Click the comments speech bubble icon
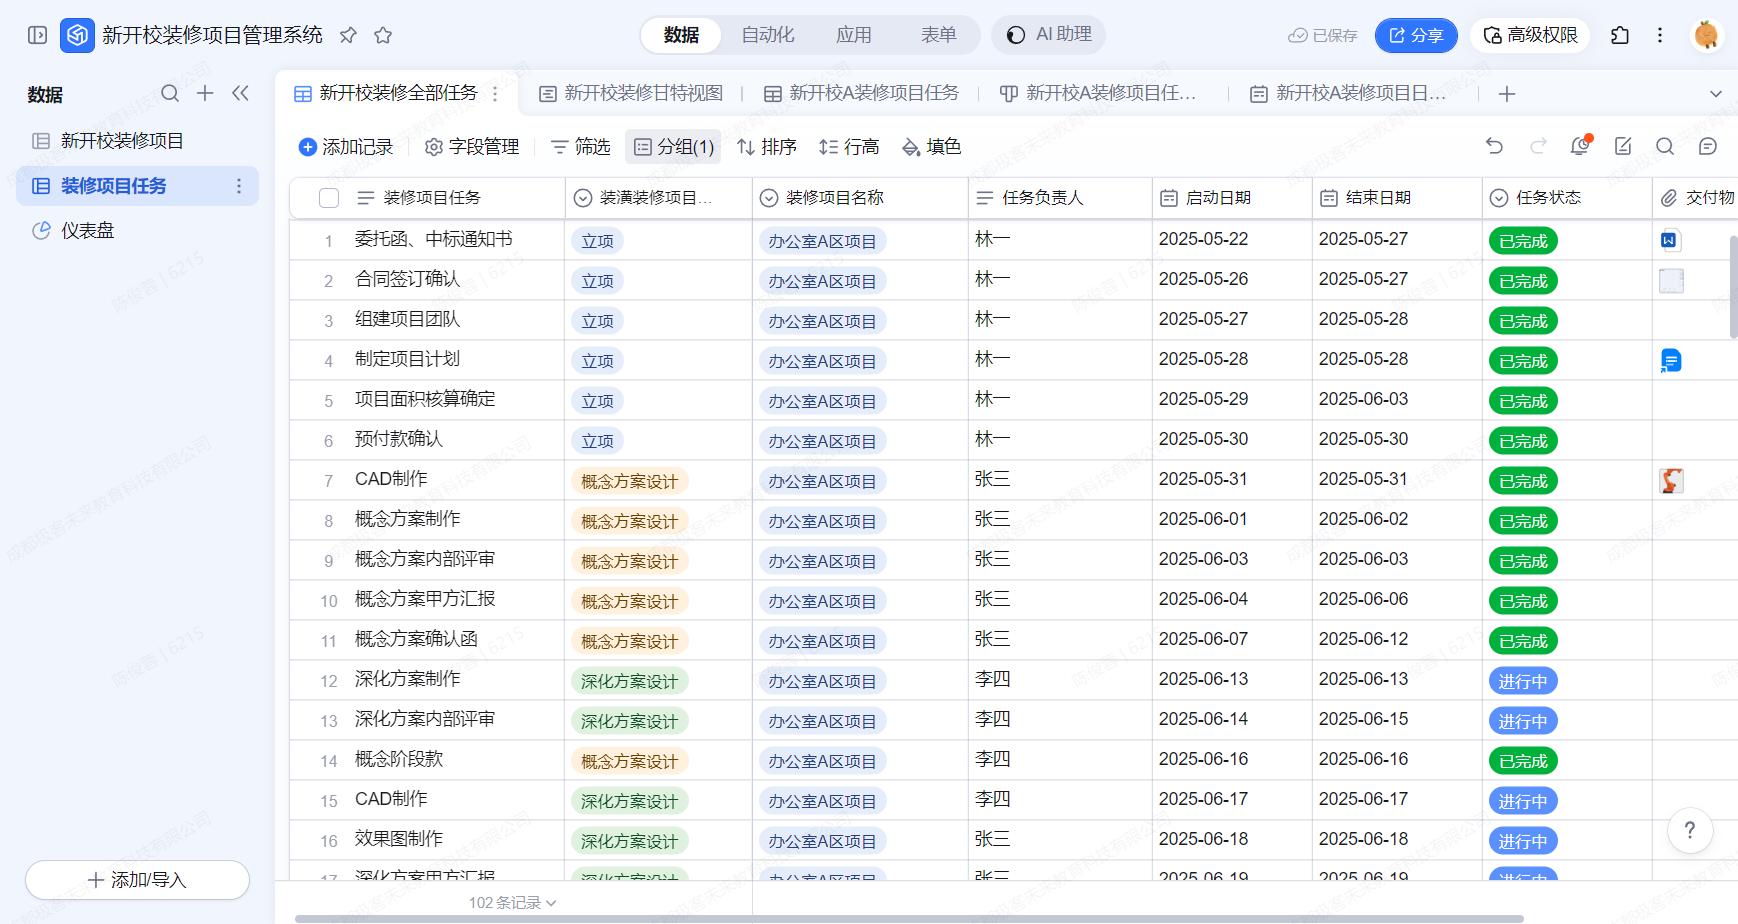 tap(1708, 146)
